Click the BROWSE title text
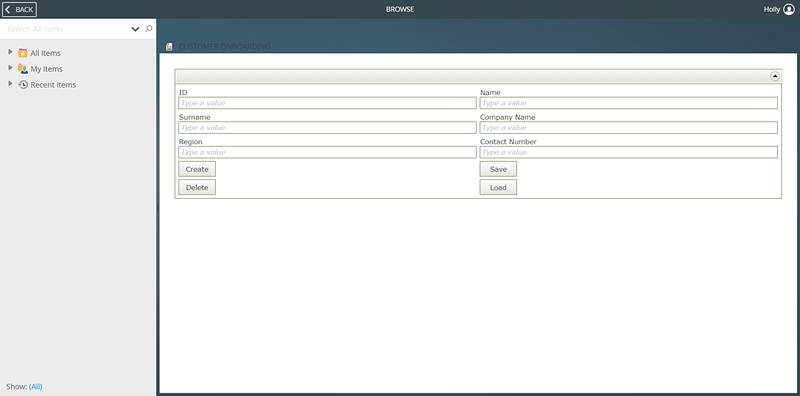Screen dimensions: 800x396 click(x=400, y=9)
